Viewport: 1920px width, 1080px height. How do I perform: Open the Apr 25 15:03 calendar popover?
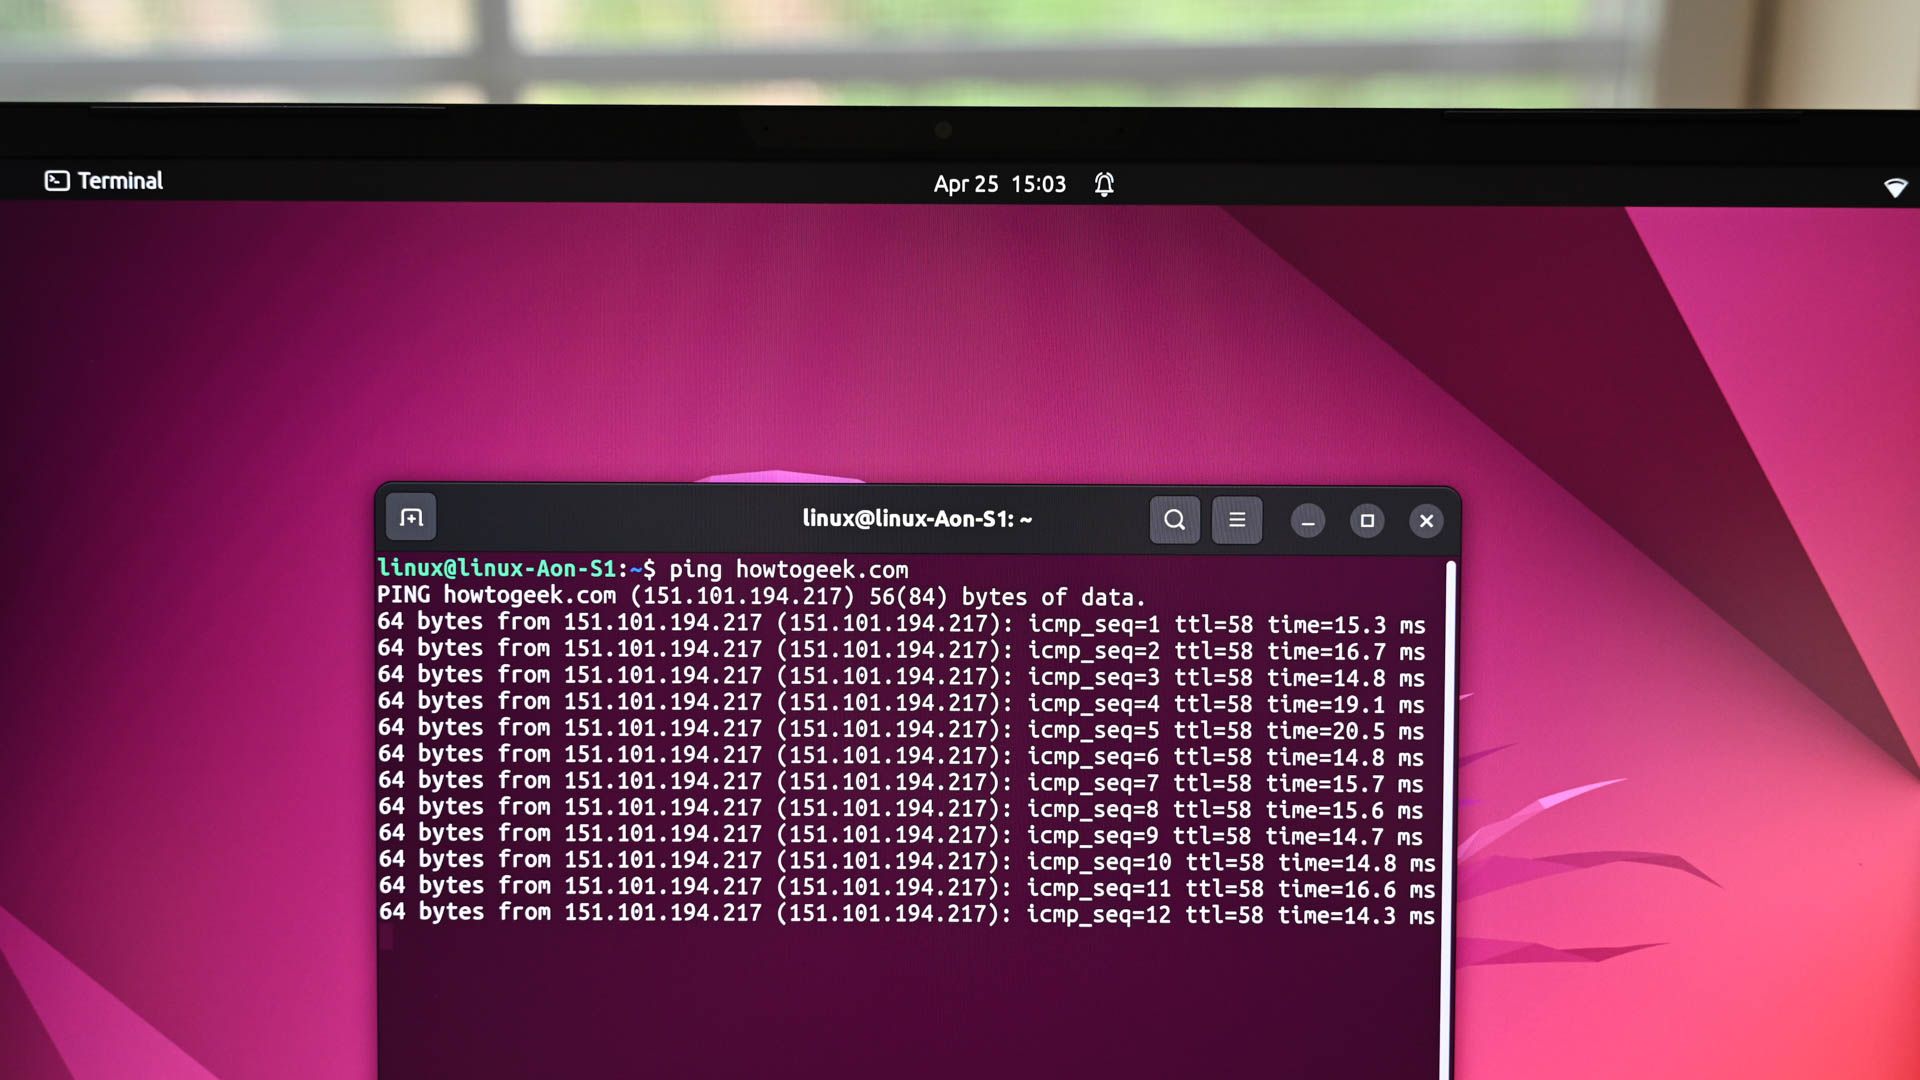click(1000, 183)
